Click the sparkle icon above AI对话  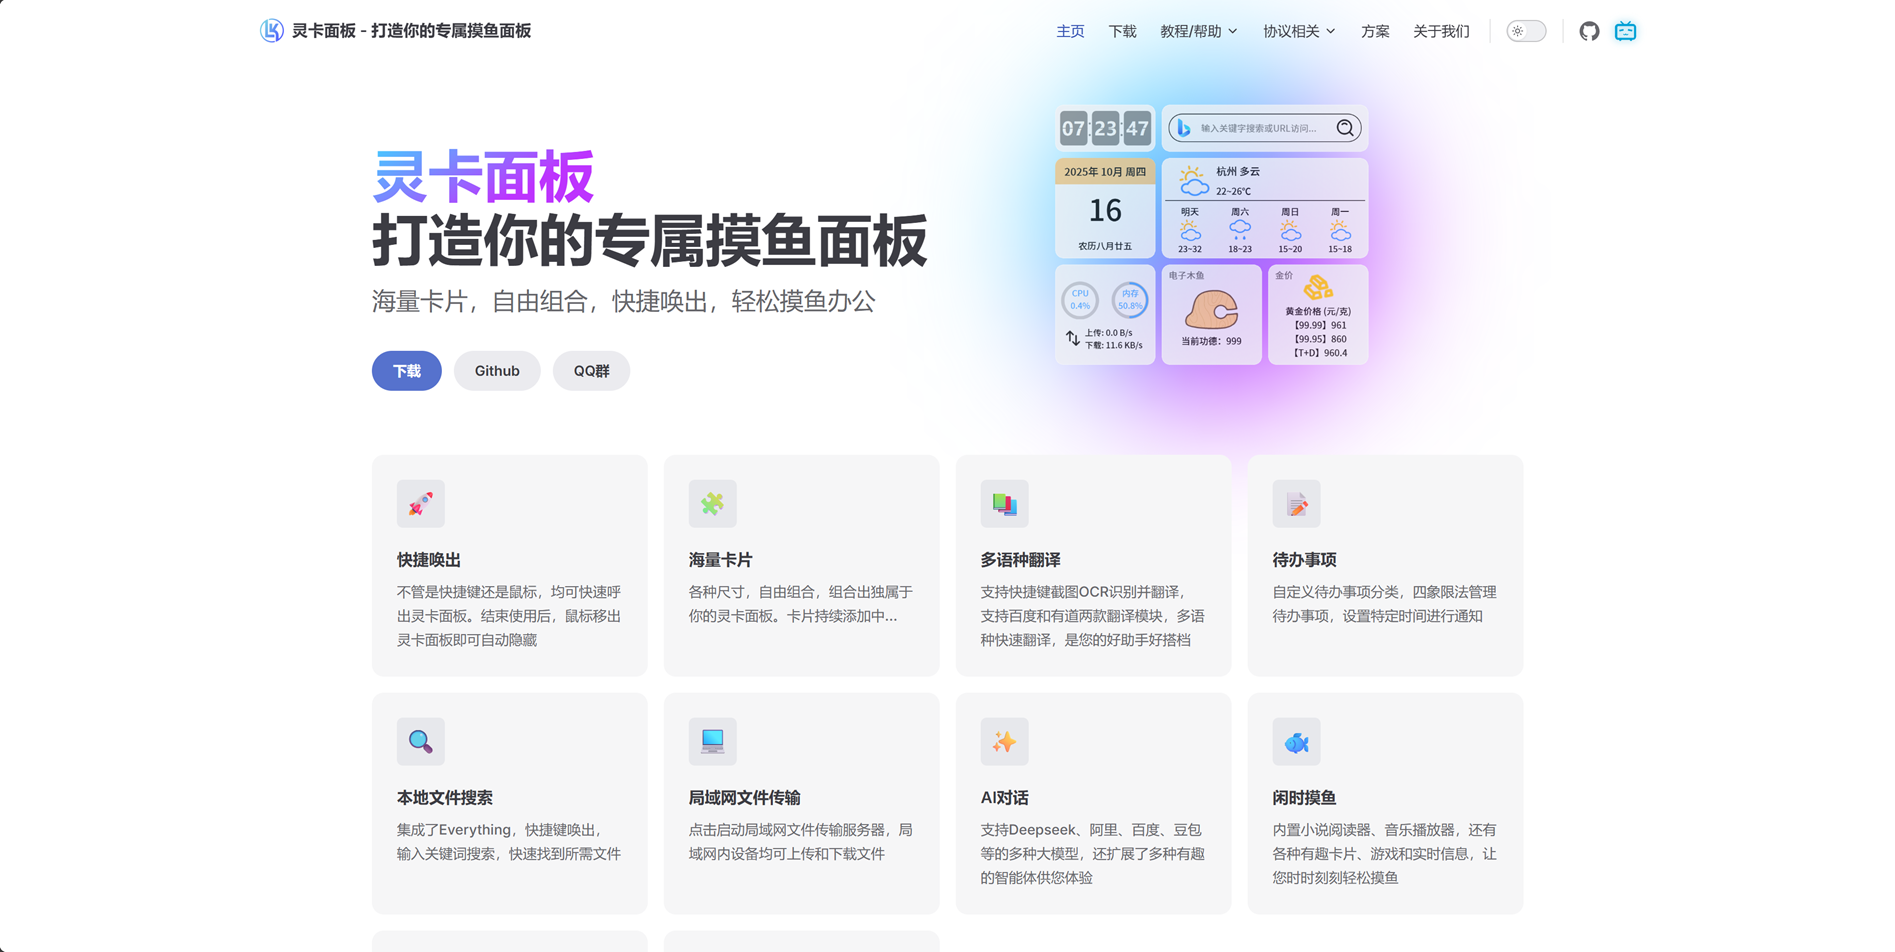coord(1004,741)
